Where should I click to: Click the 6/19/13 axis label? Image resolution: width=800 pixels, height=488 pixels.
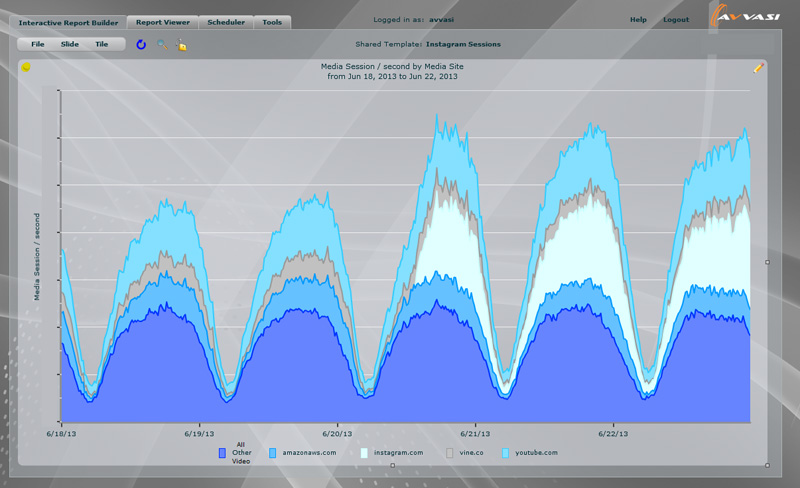click(x=199, y=434)
